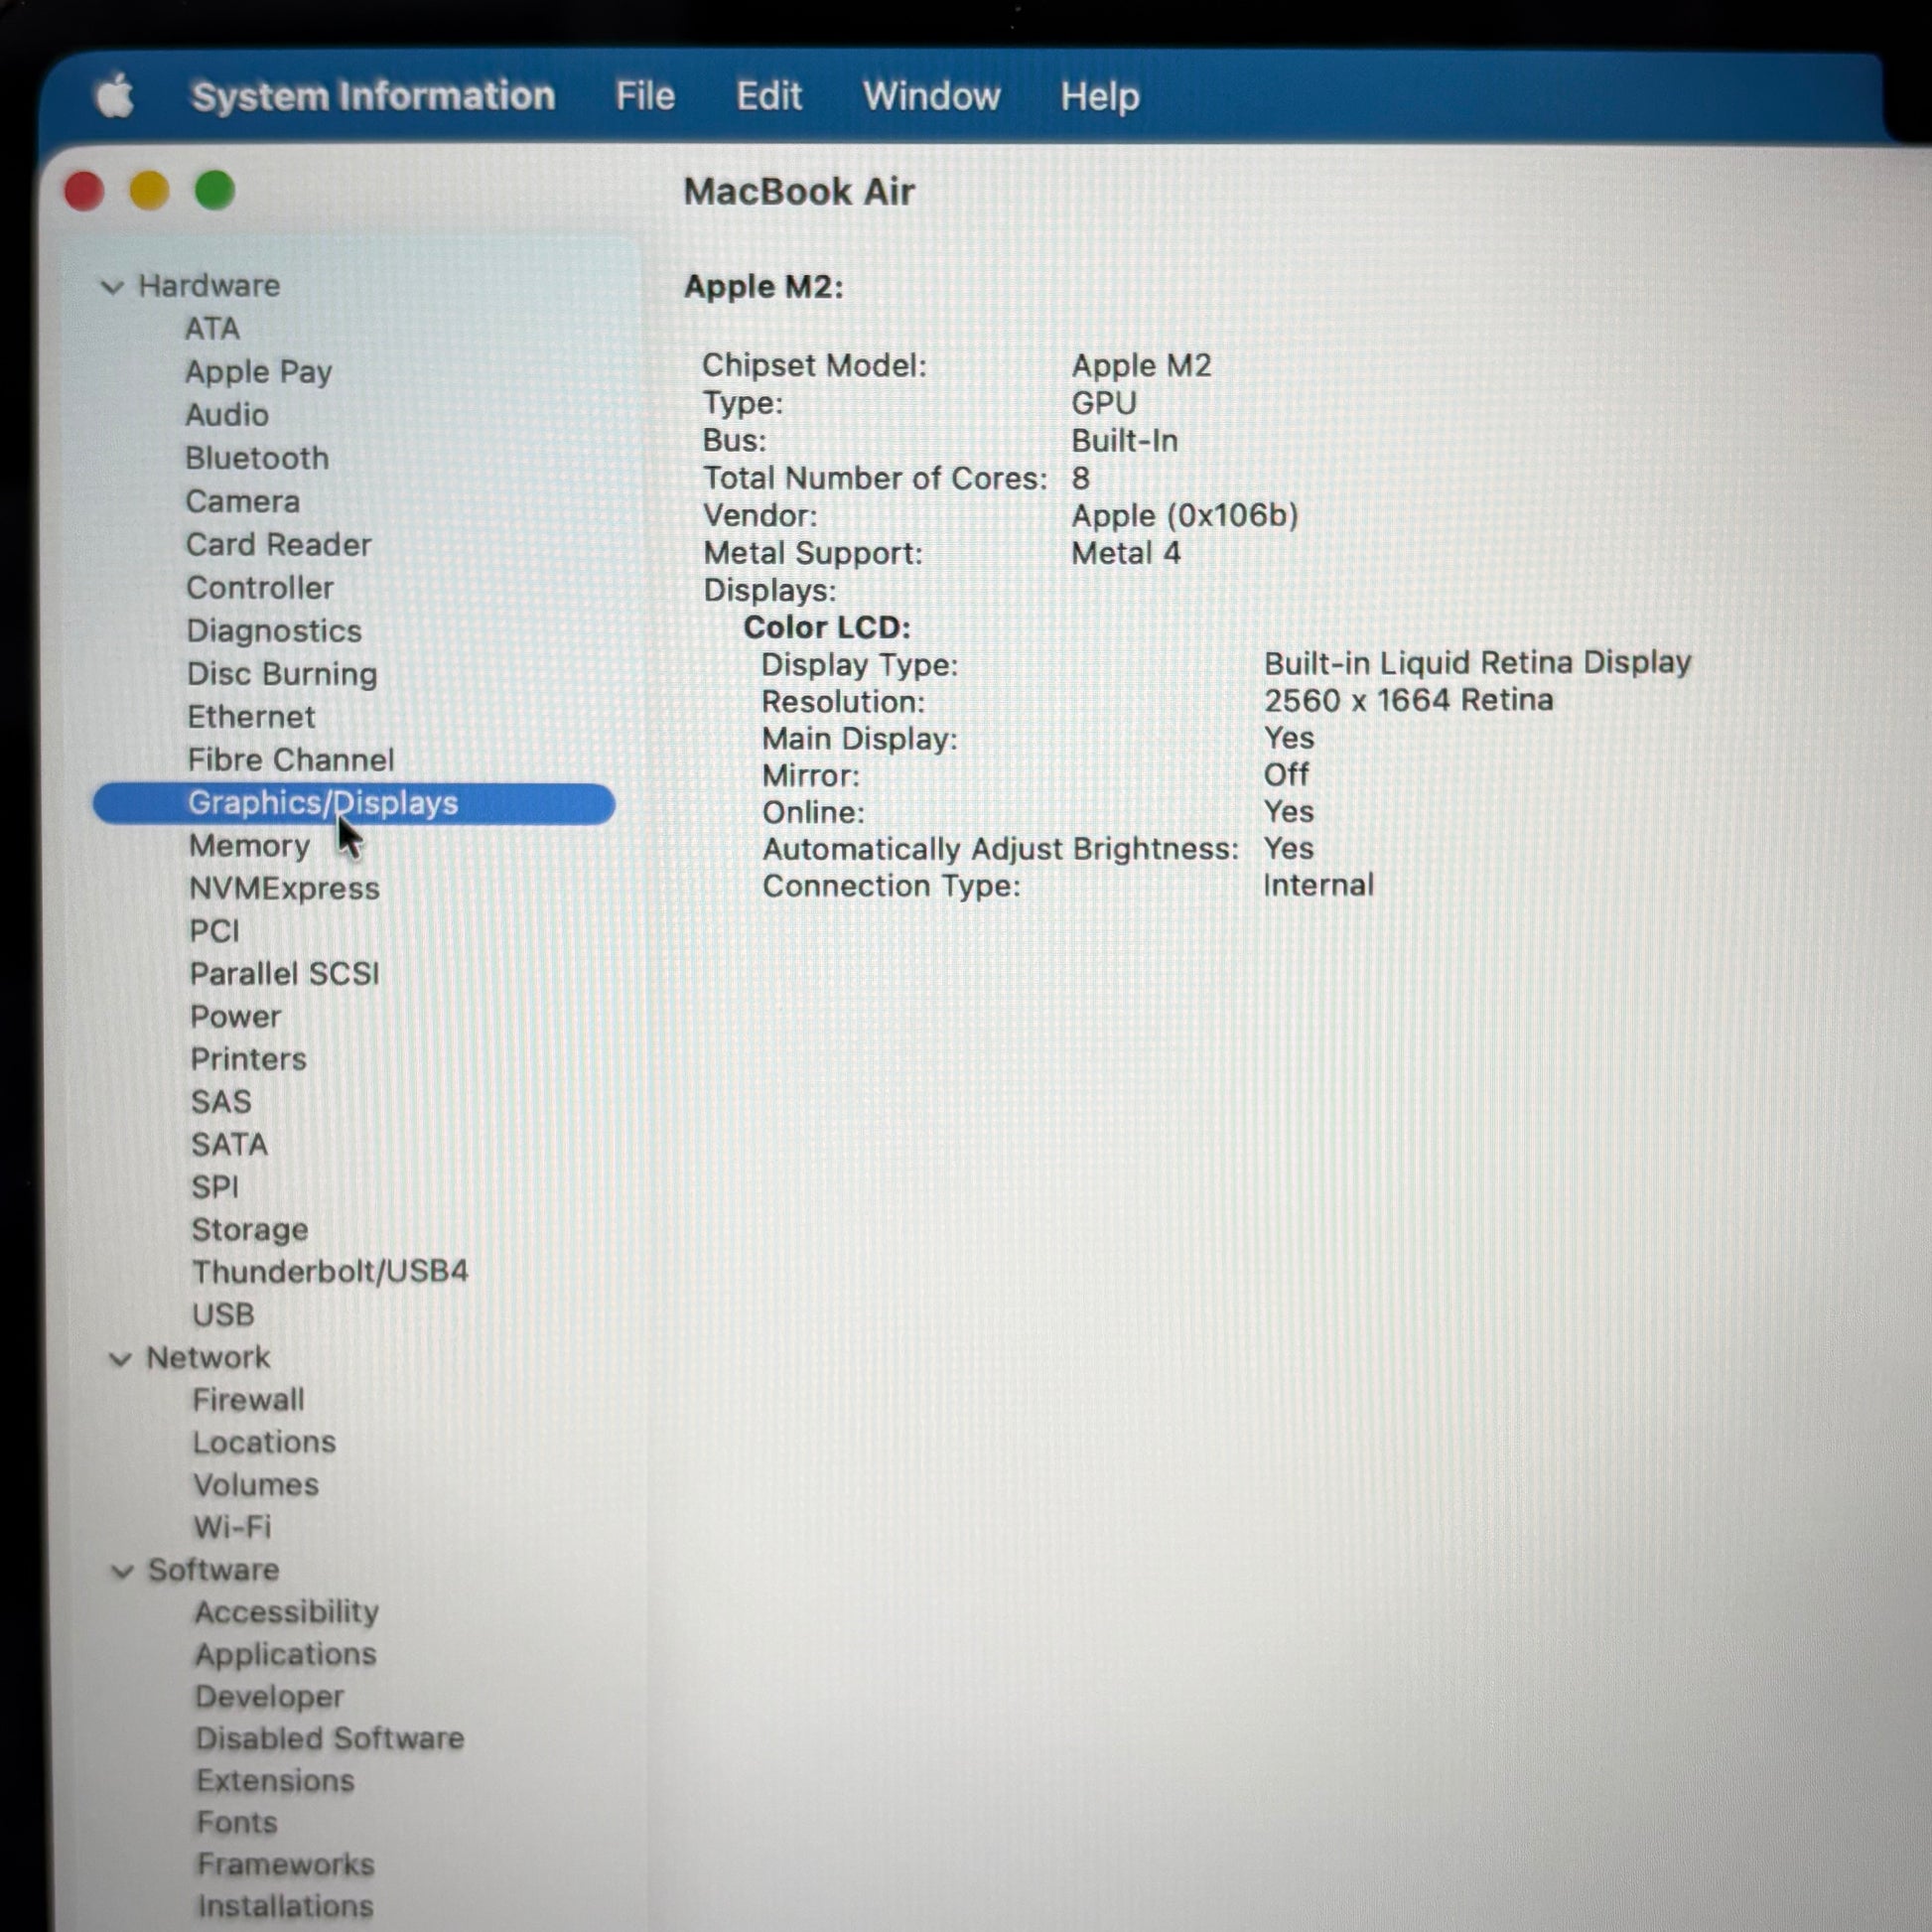This screenshot has width=1932, height=1932.
Task: Select Thunderbolt/USB4 in the sidebar
Action: pyautogui.click(x=329, y=1272)
